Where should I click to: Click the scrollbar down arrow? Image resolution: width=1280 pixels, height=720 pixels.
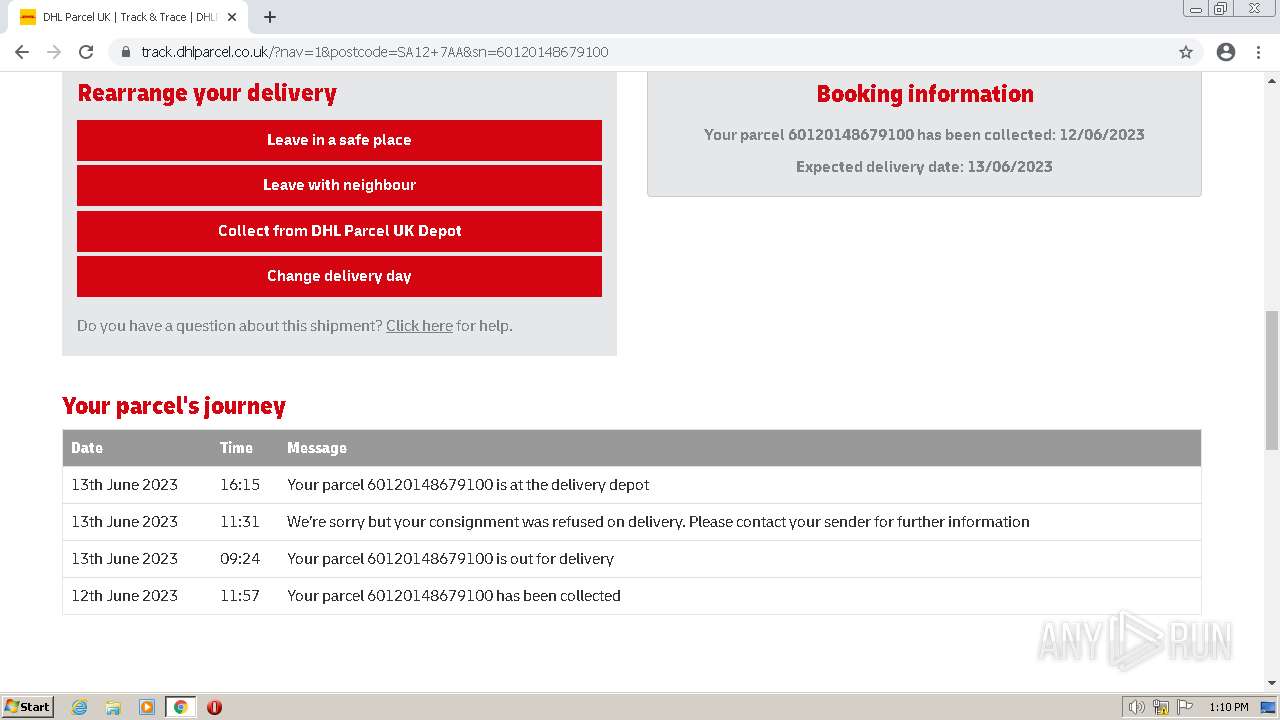1272,683
